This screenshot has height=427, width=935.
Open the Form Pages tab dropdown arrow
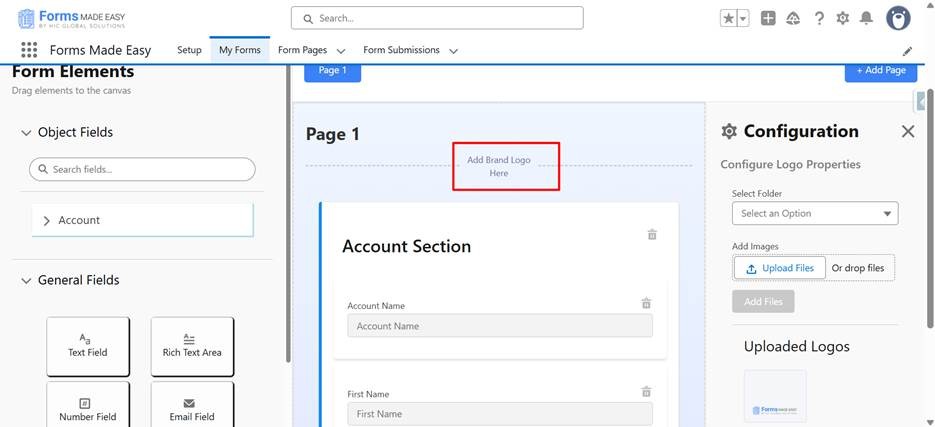click(341, 51)
